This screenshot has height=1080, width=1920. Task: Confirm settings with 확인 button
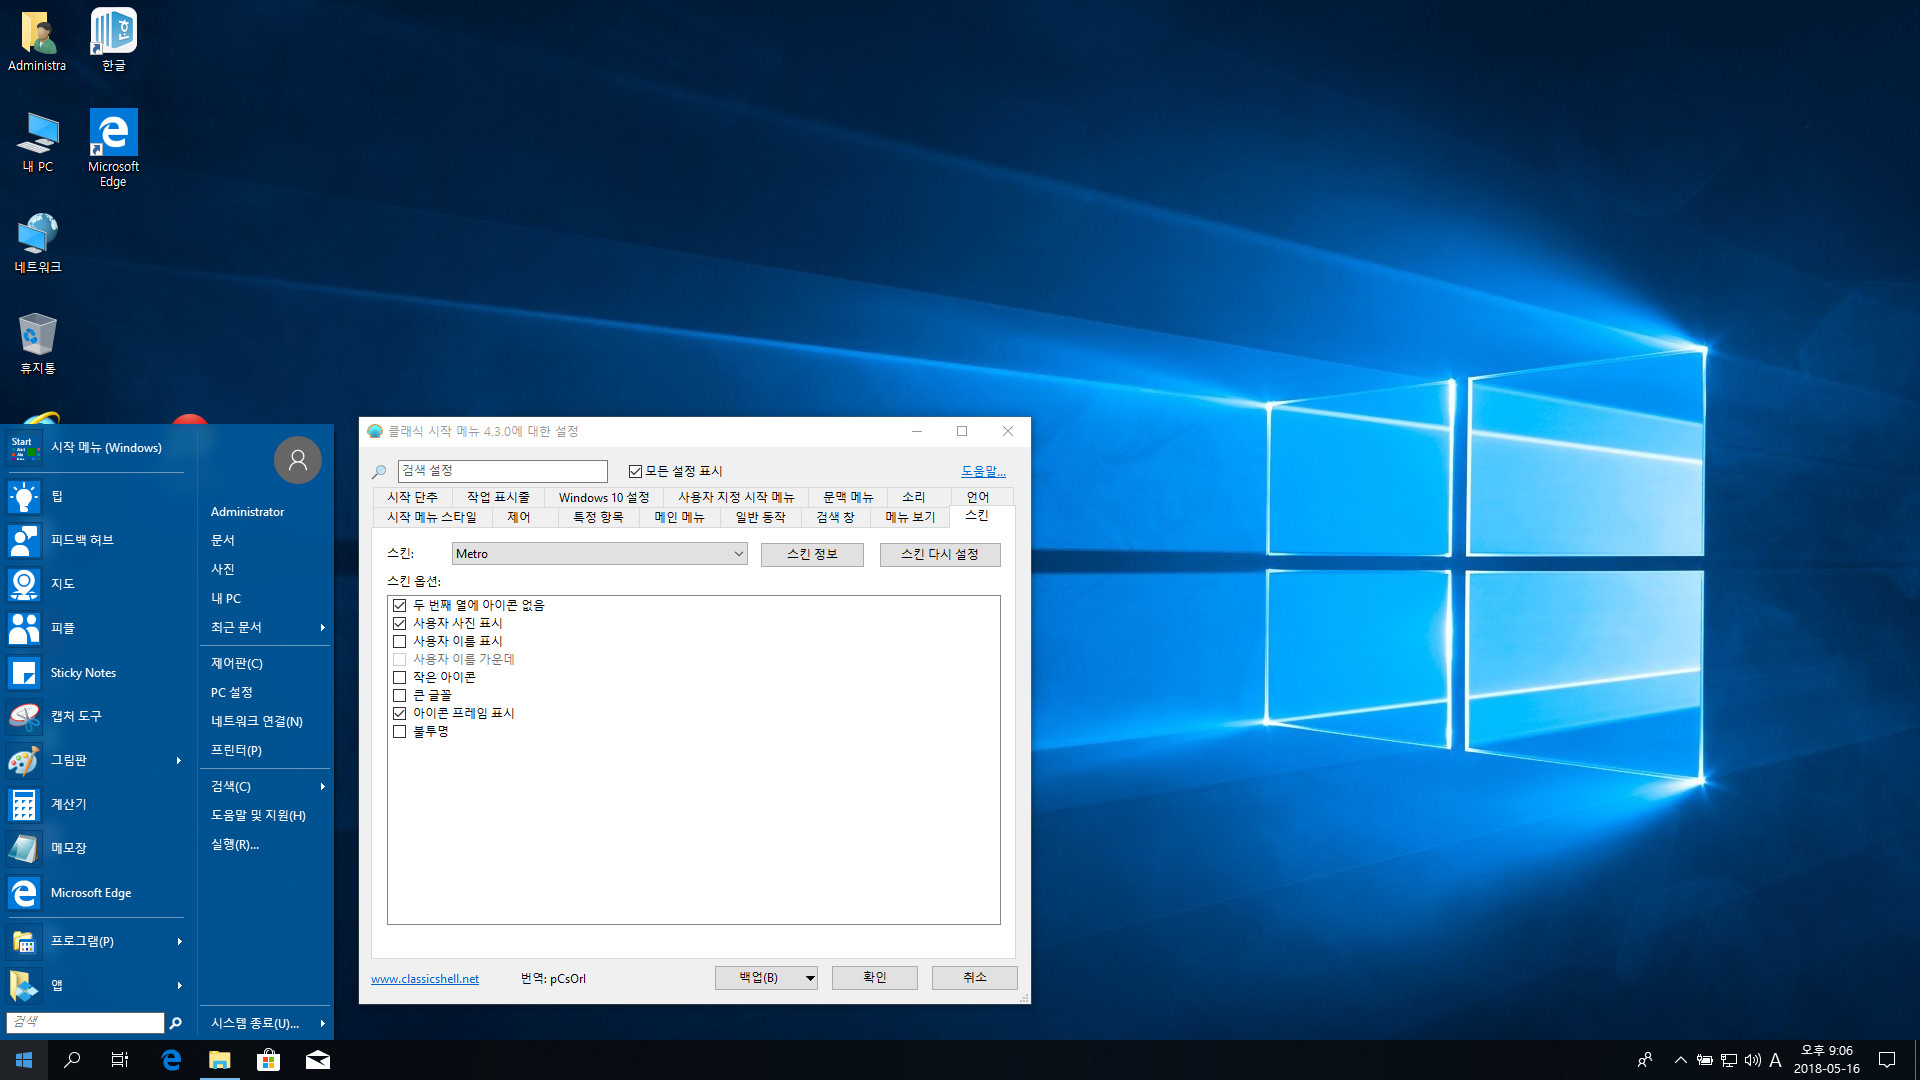pyautogui.click(x=874, y=978)
